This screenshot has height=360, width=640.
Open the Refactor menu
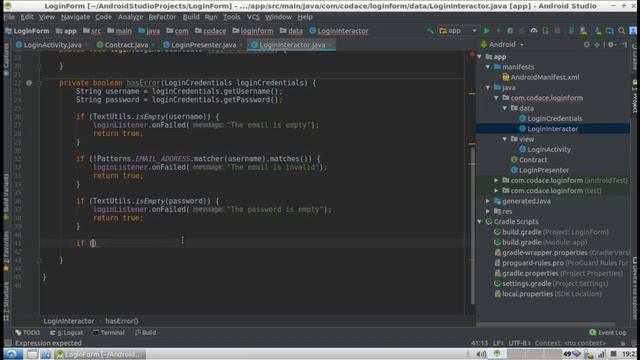tap(162, 17)
